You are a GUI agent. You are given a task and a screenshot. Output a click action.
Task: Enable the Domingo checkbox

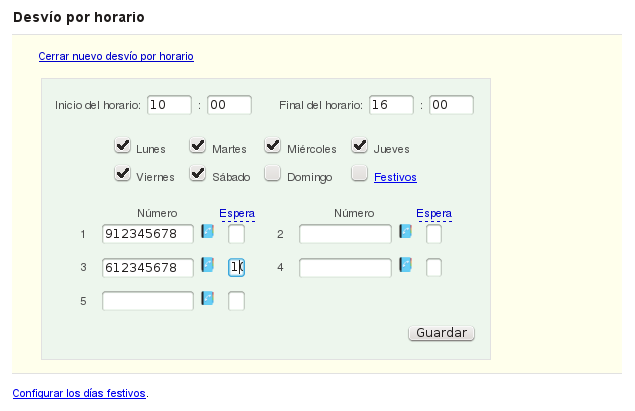272,174
